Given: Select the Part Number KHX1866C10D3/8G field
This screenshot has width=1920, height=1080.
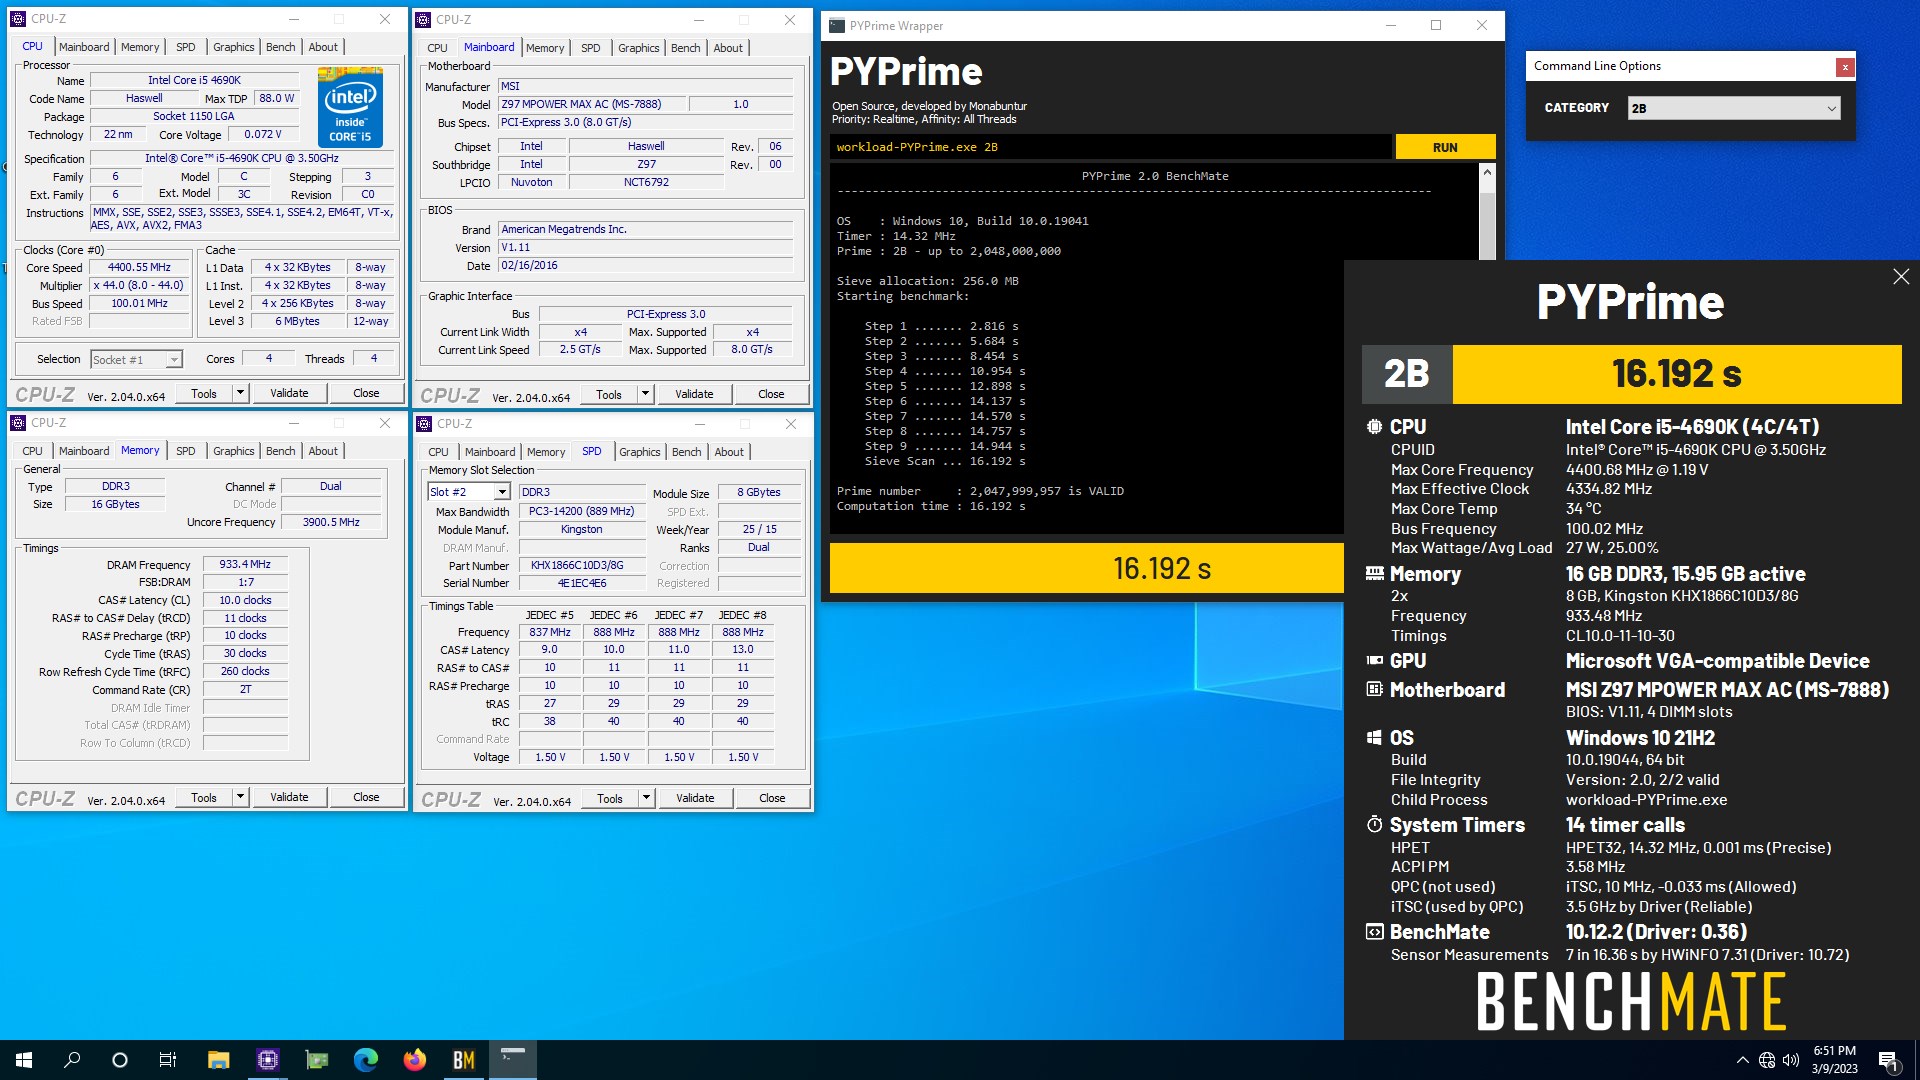Looking at the screenshot, I should click(582, 565).
